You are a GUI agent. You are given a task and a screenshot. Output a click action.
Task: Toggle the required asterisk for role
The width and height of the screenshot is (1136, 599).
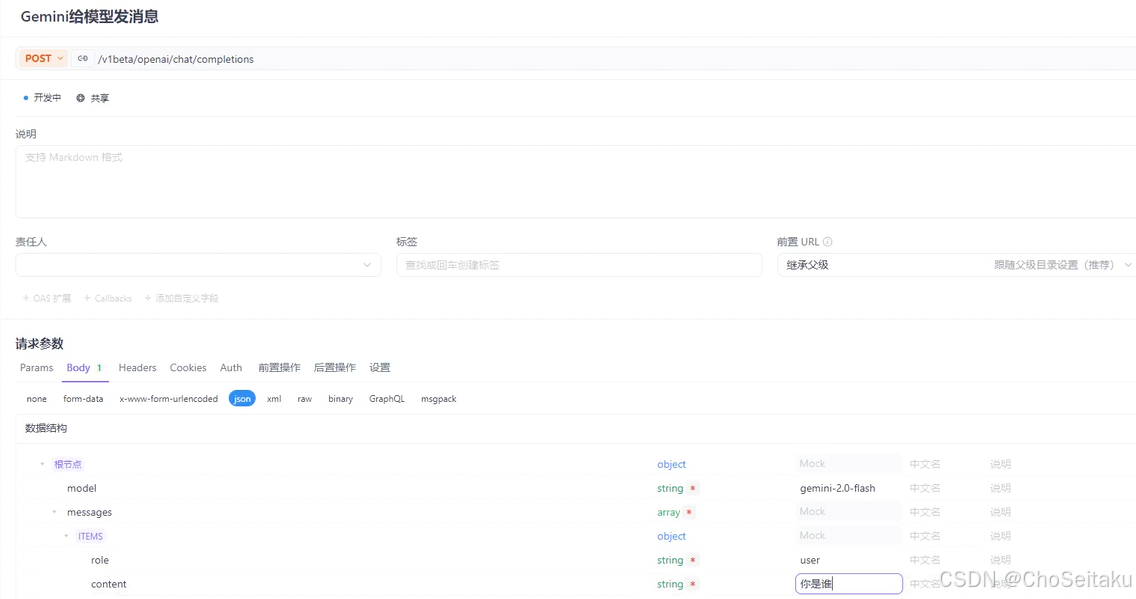(x=693, y=561)
